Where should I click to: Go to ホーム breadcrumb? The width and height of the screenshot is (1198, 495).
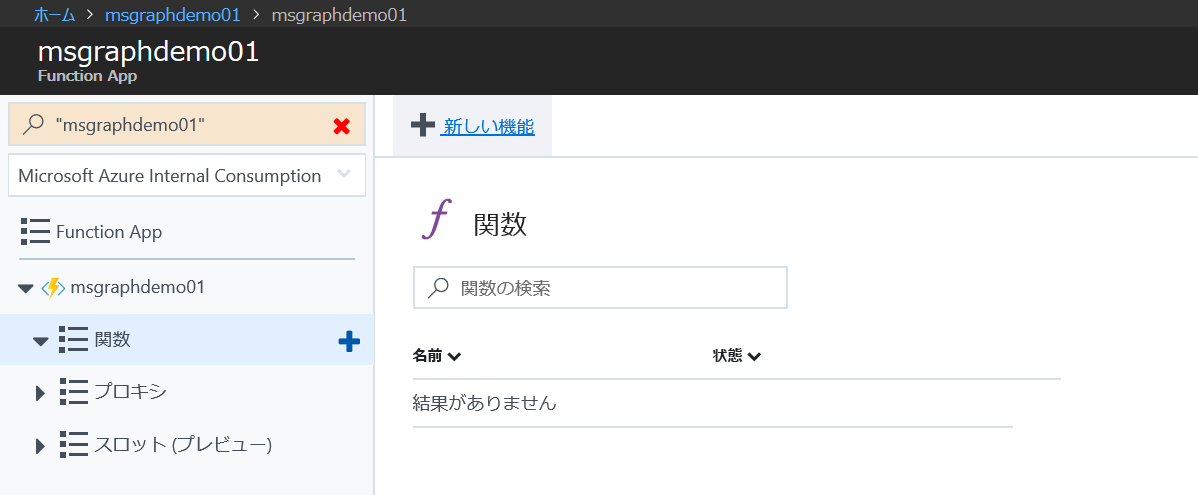pos(54,15)
